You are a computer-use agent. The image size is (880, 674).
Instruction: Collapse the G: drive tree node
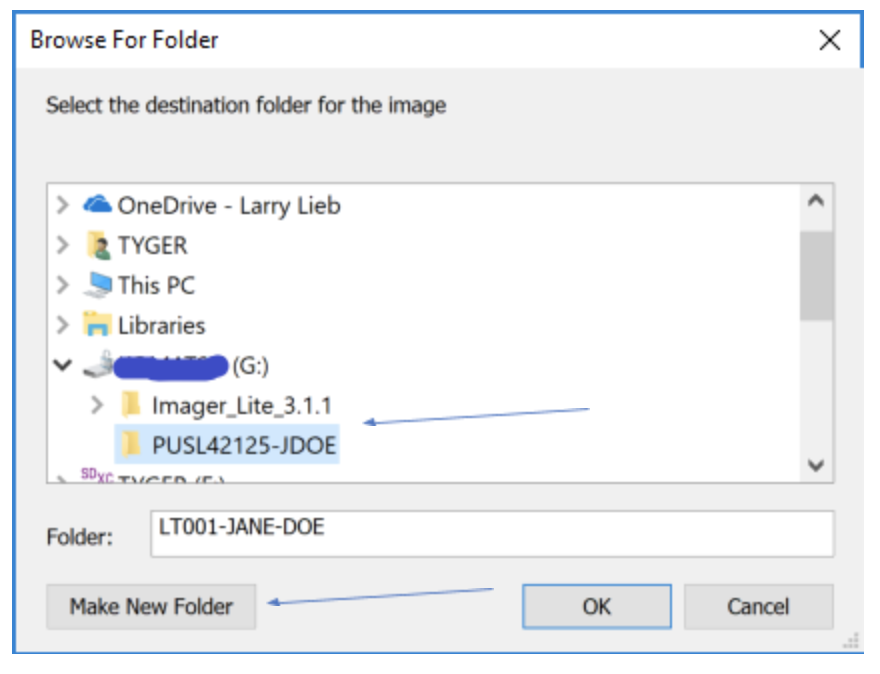coord(63,366)
